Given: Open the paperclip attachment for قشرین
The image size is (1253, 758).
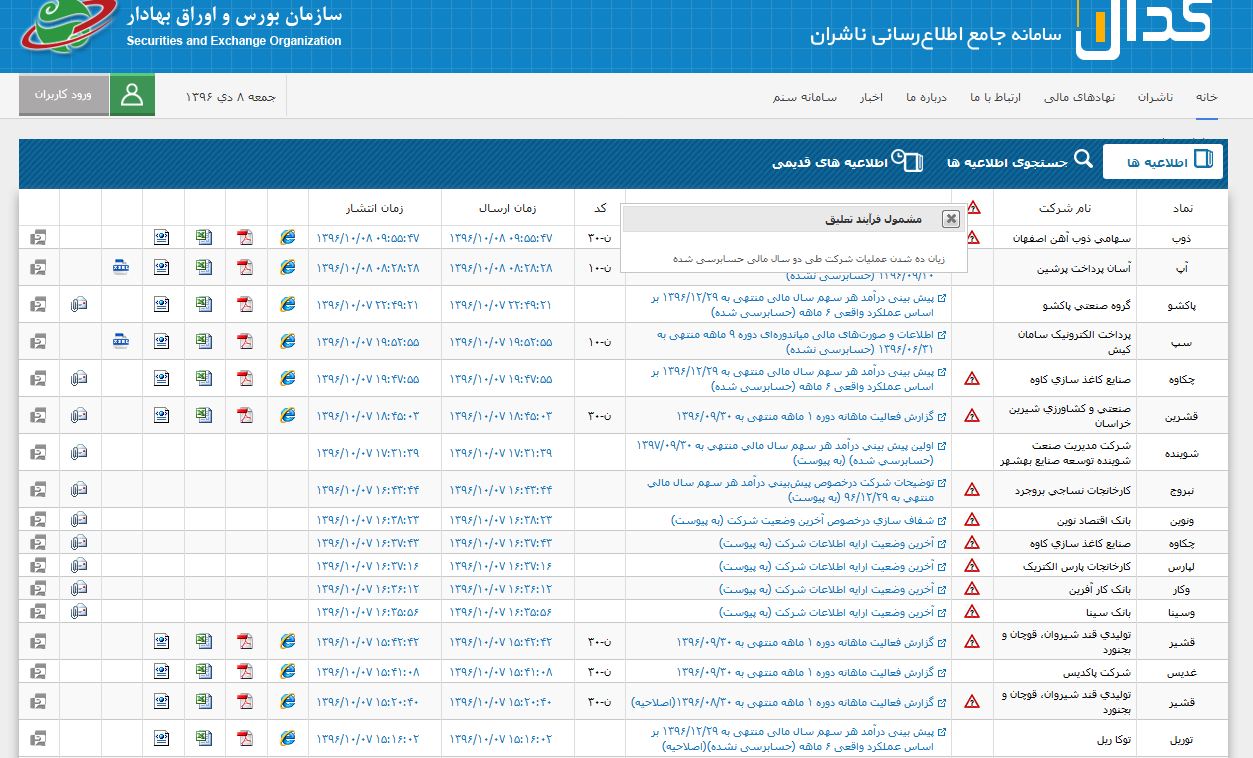Looking at the screenshot, I should pyautogui.click(x=79, y=415).
